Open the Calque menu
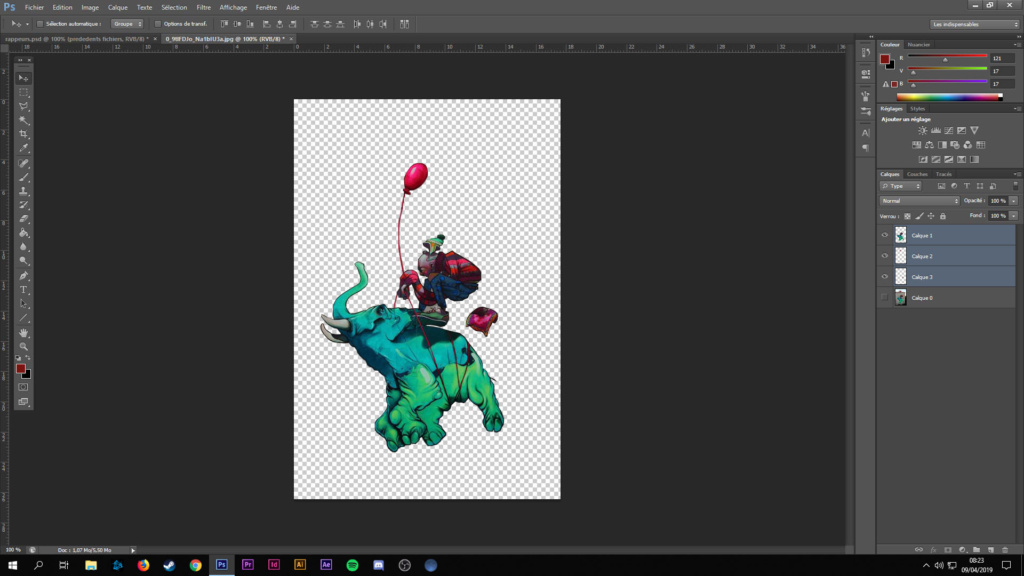Image resolution: width=1024 pixels, height=576 pixels. 118,8
